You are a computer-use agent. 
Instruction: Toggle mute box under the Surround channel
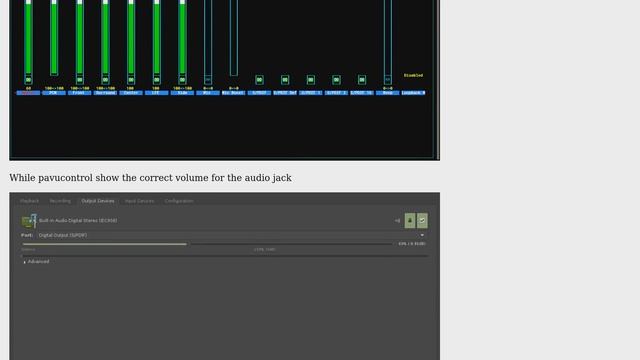pos(105,80)
